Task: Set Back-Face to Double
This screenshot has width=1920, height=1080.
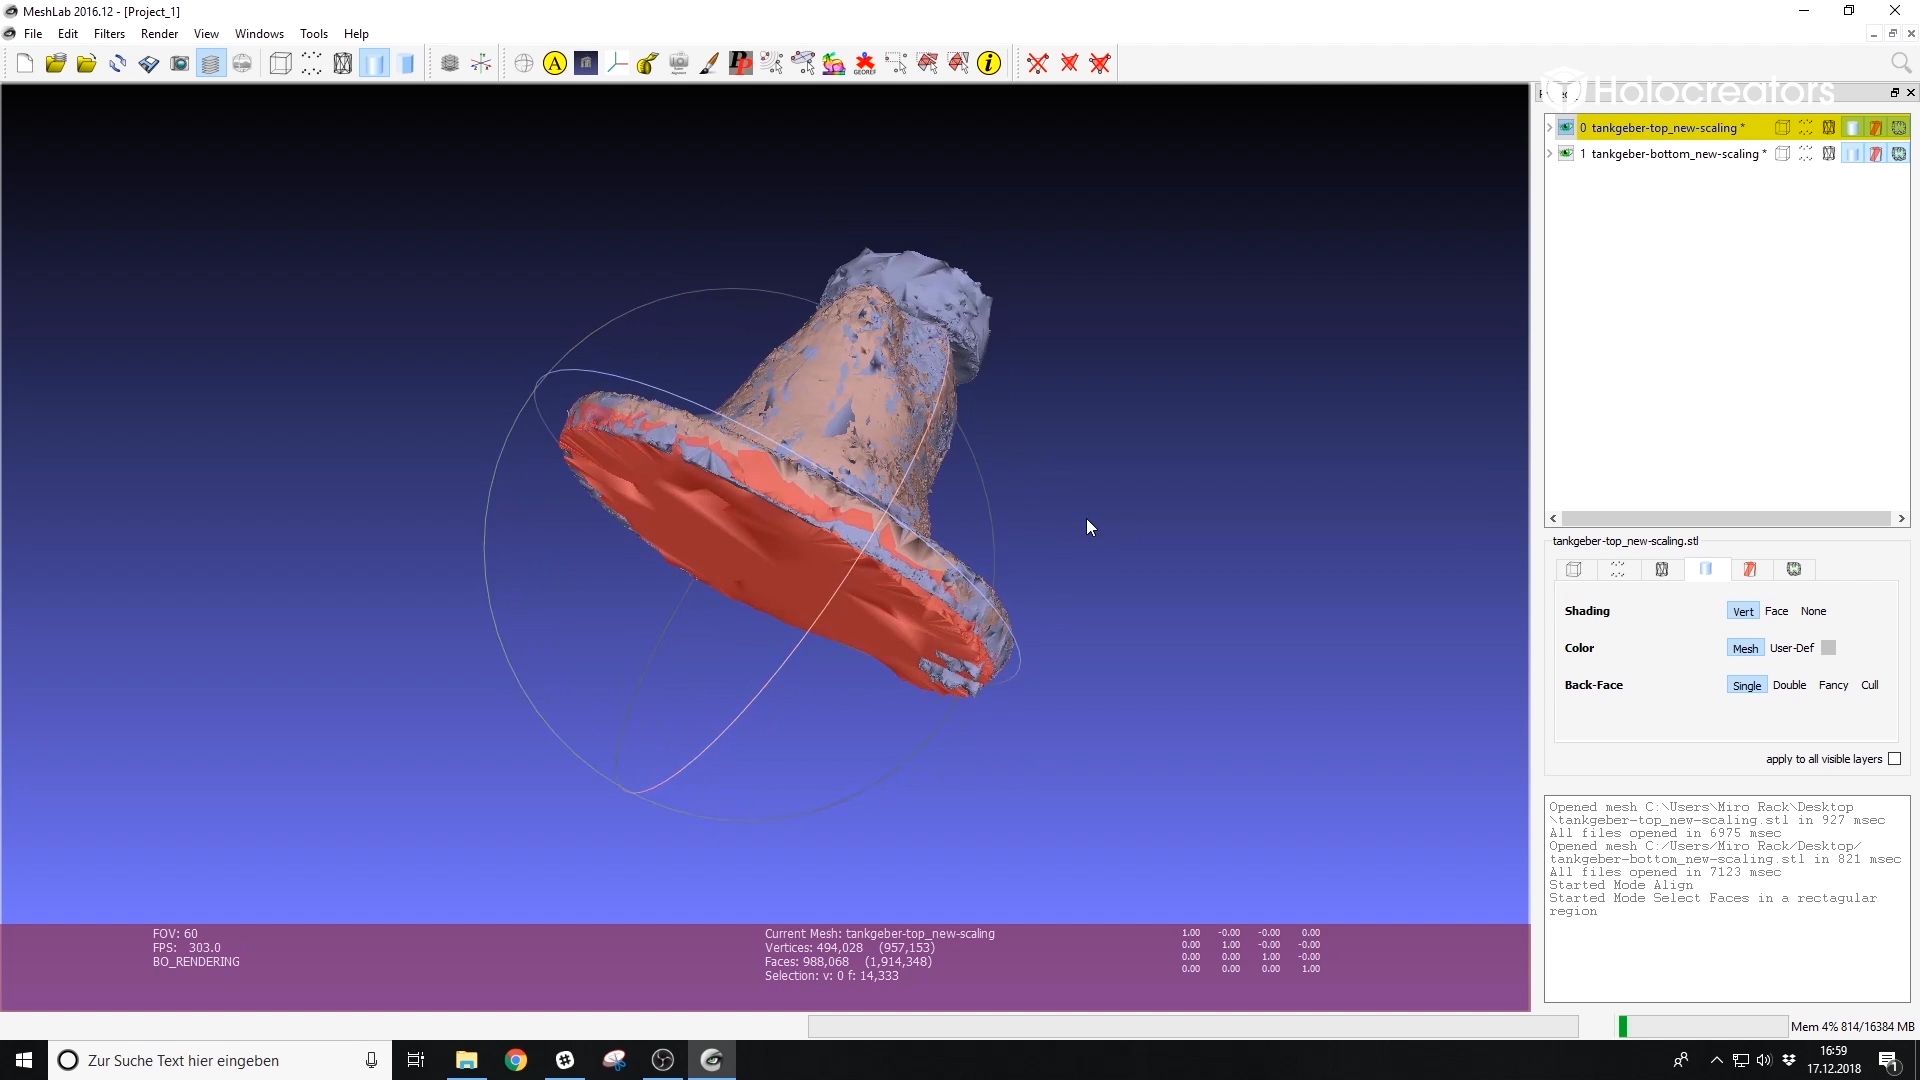Action: [1789, 685]
